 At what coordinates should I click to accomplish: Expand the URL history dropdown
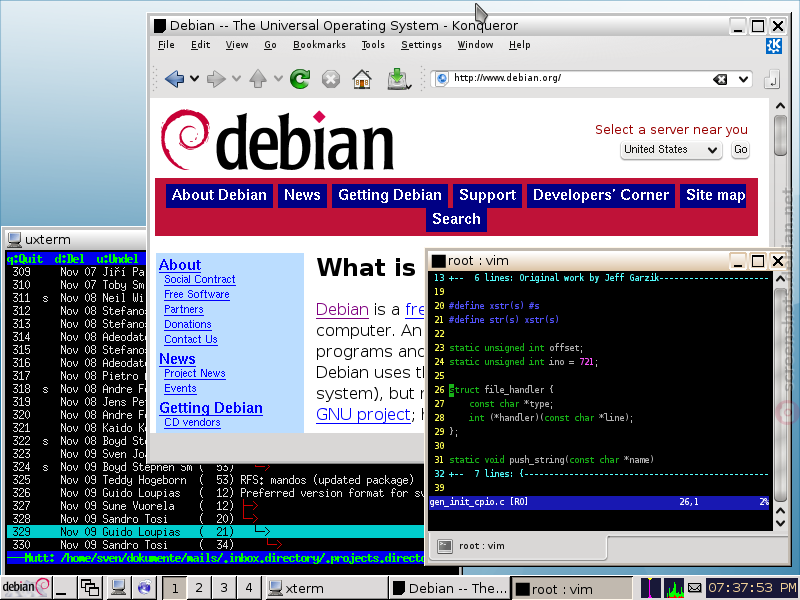tap(743, 79)
